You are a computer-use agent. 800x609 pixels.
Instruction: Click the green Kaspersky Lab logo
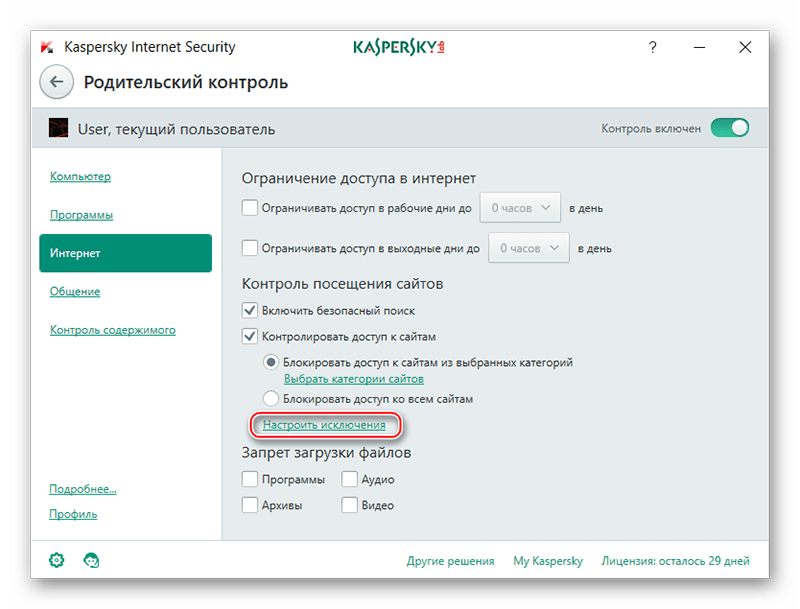[399, 47]
